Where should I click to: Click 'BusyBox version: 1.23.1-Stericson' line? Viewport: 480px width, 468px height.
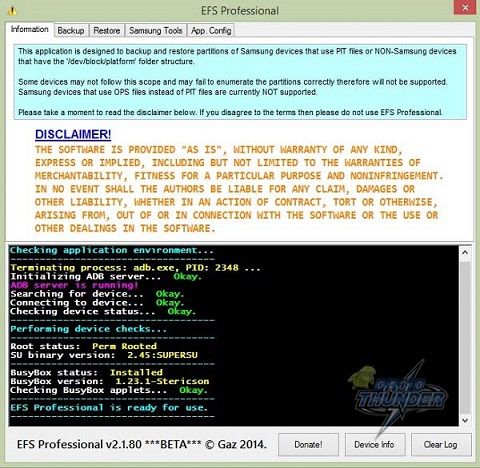click(x=110, y=381)
